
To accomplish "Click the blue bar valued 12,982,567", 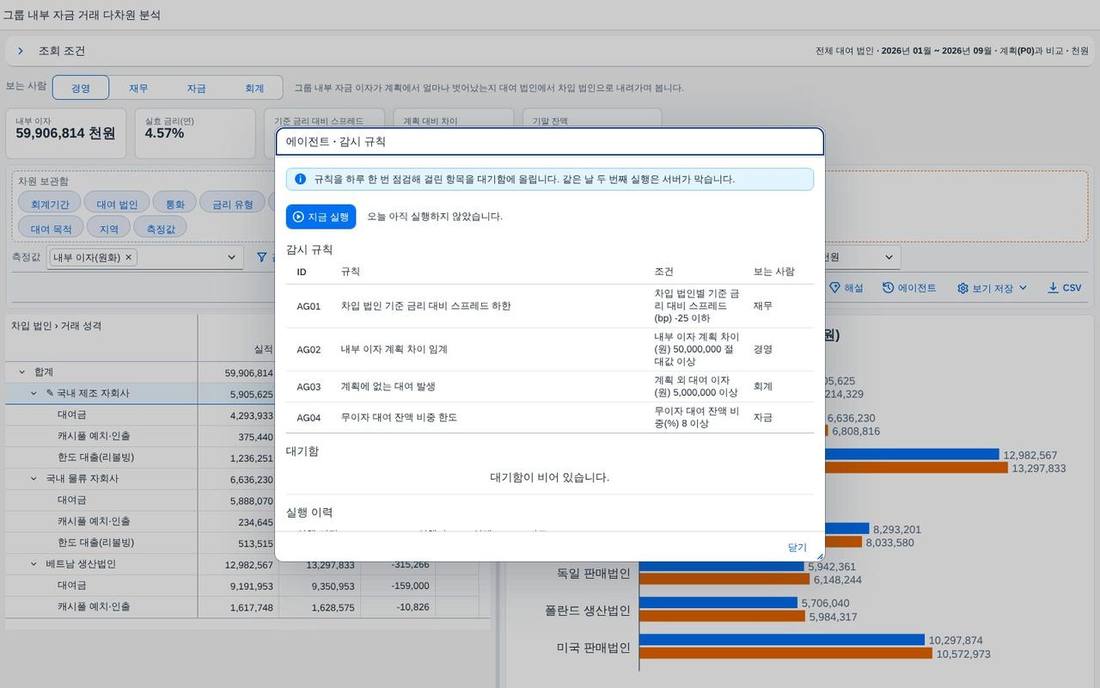I will (x=911, y=454).
